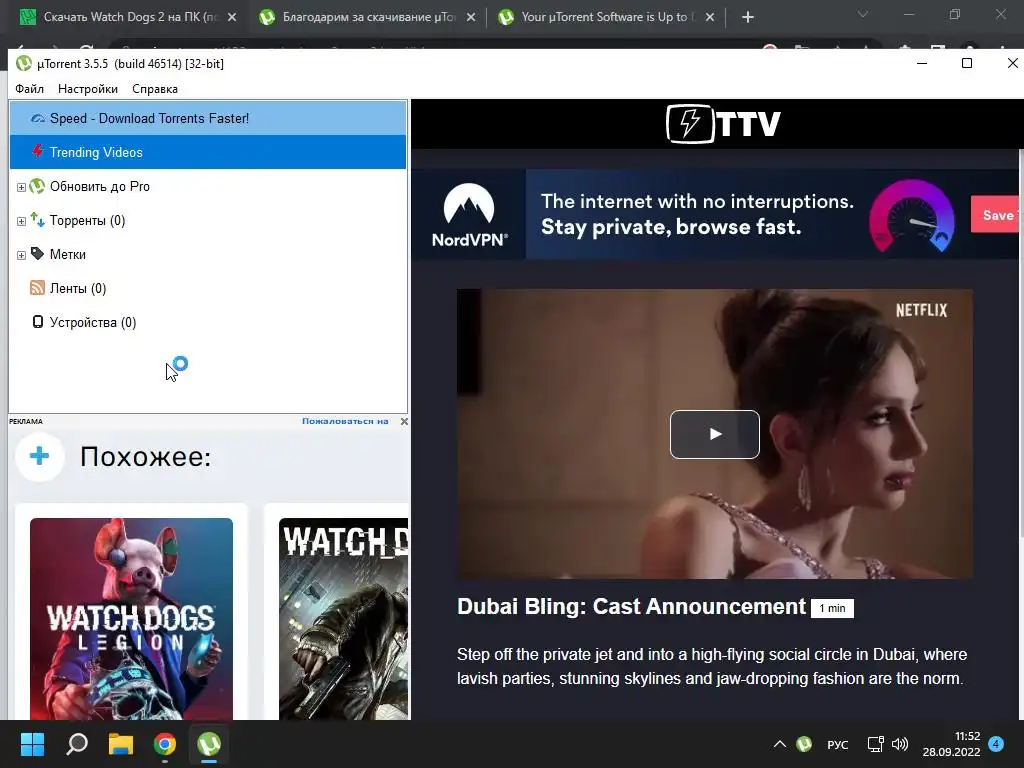Click the tag icon beside Метки
This screenshot has height=768, width=1024.
37,254
